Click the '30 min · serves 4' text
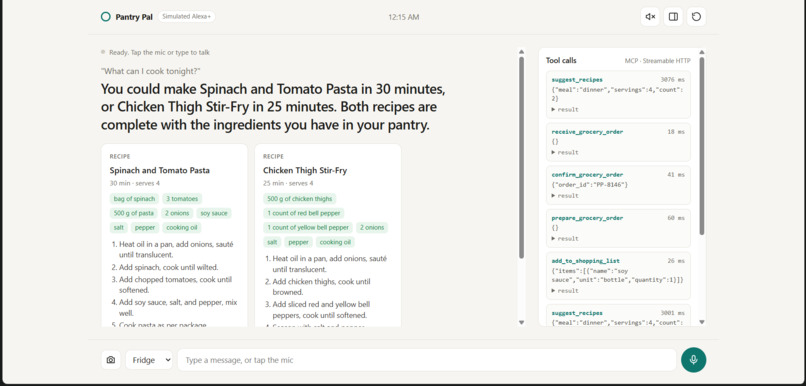This screenshot has width=806, height=386. tap(135, 183)
